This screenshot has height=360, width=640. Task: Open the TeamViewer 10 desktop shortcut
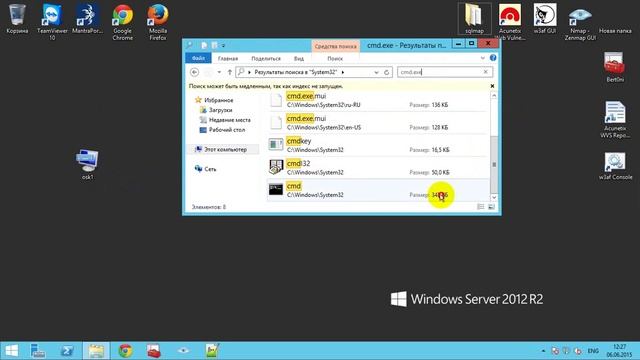pos(52,21)
